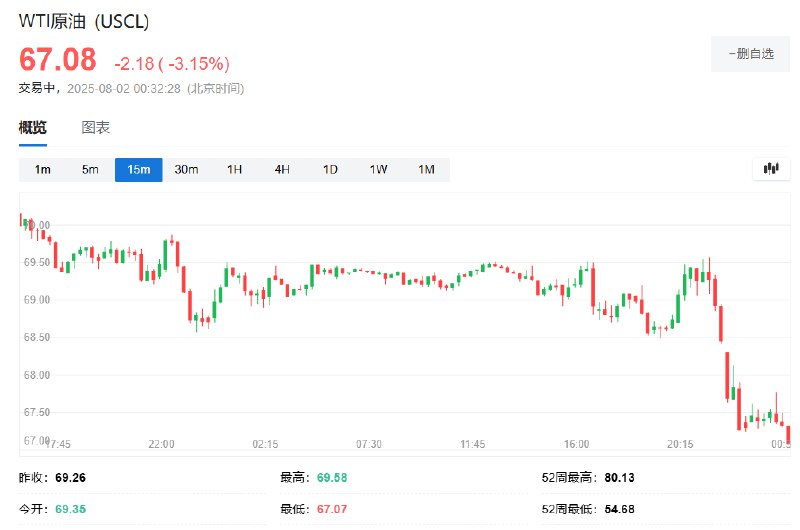This screenshot has width=800, height=530.
Task: Choose the 1D interval
Action: tap(330, 169)
